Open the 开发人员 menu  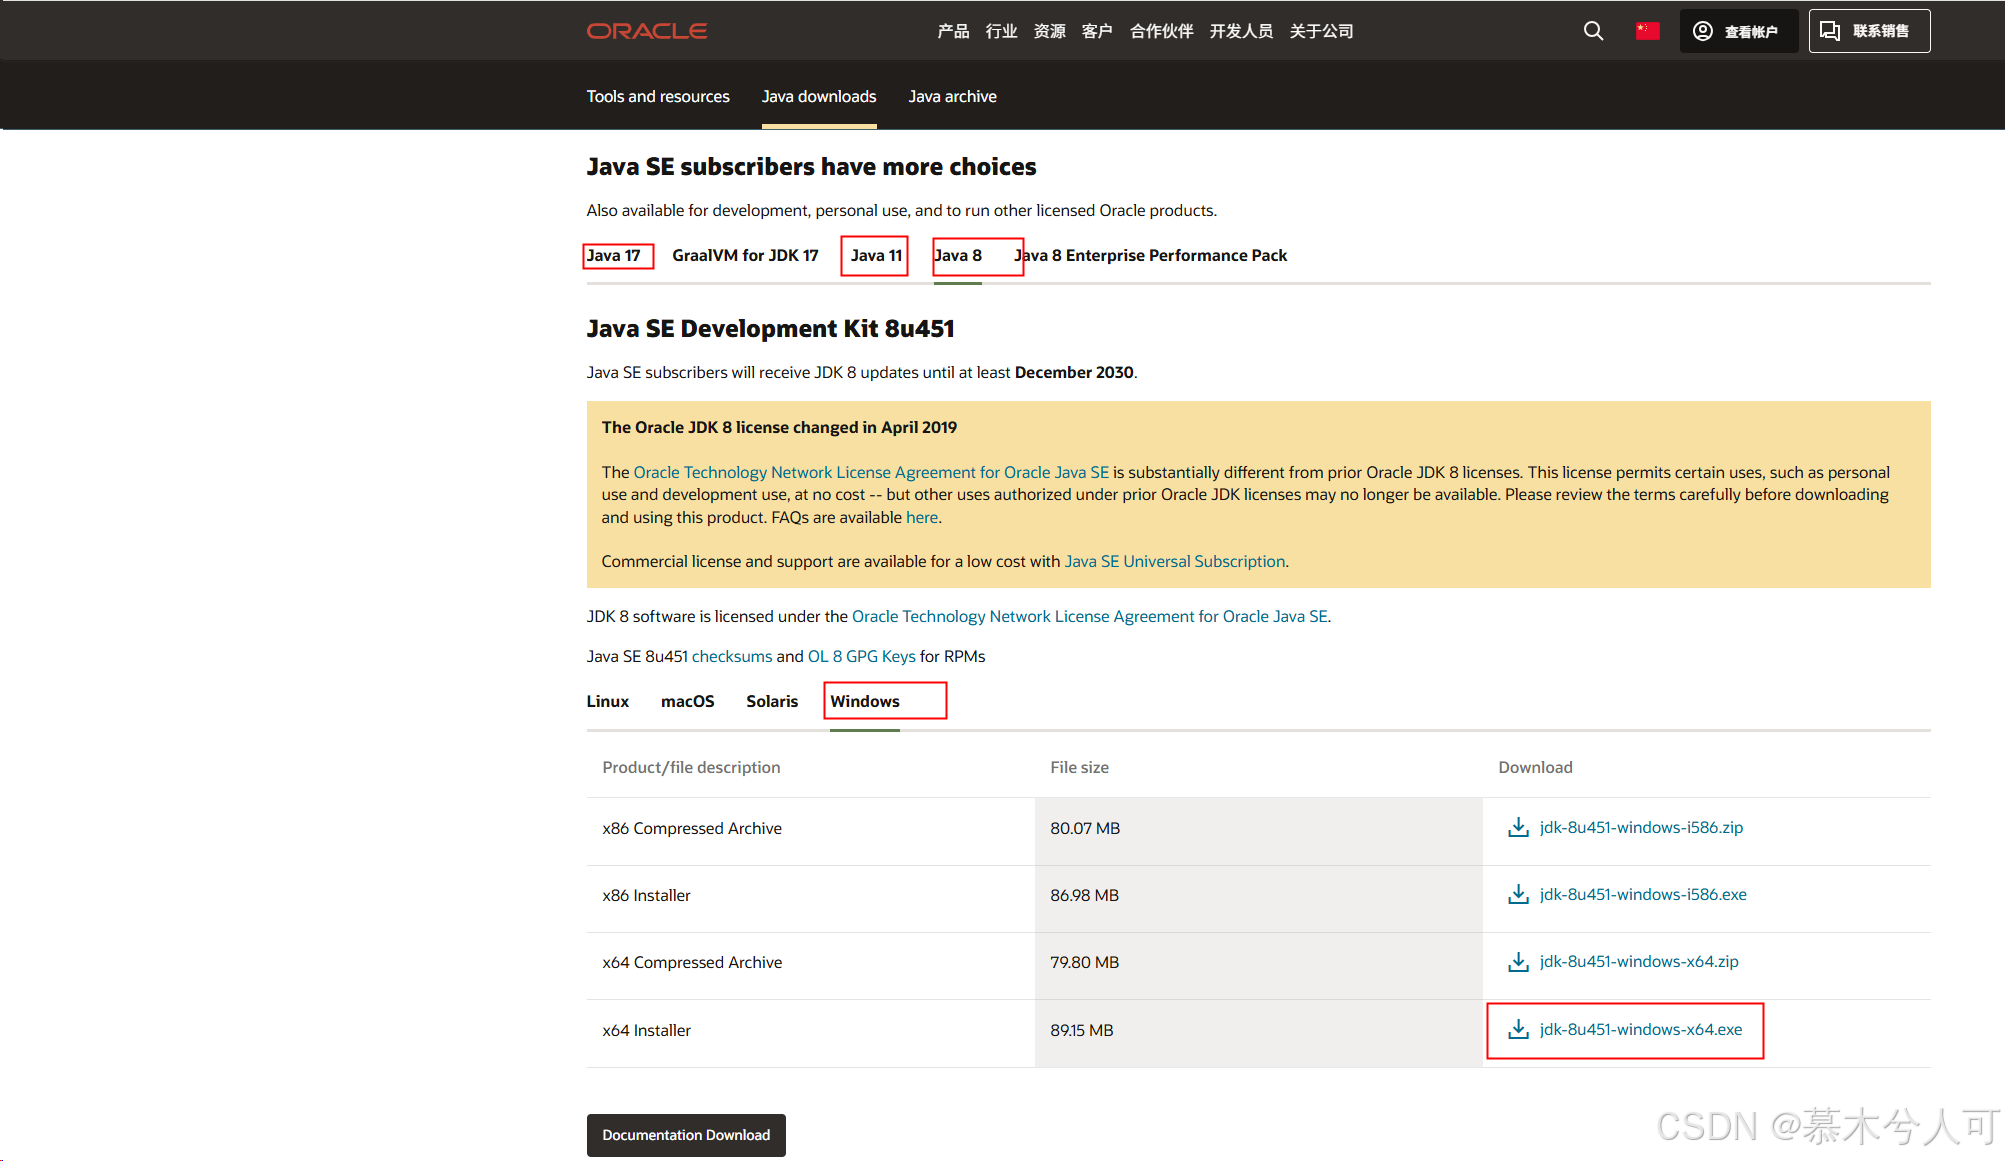point(1241,31)
